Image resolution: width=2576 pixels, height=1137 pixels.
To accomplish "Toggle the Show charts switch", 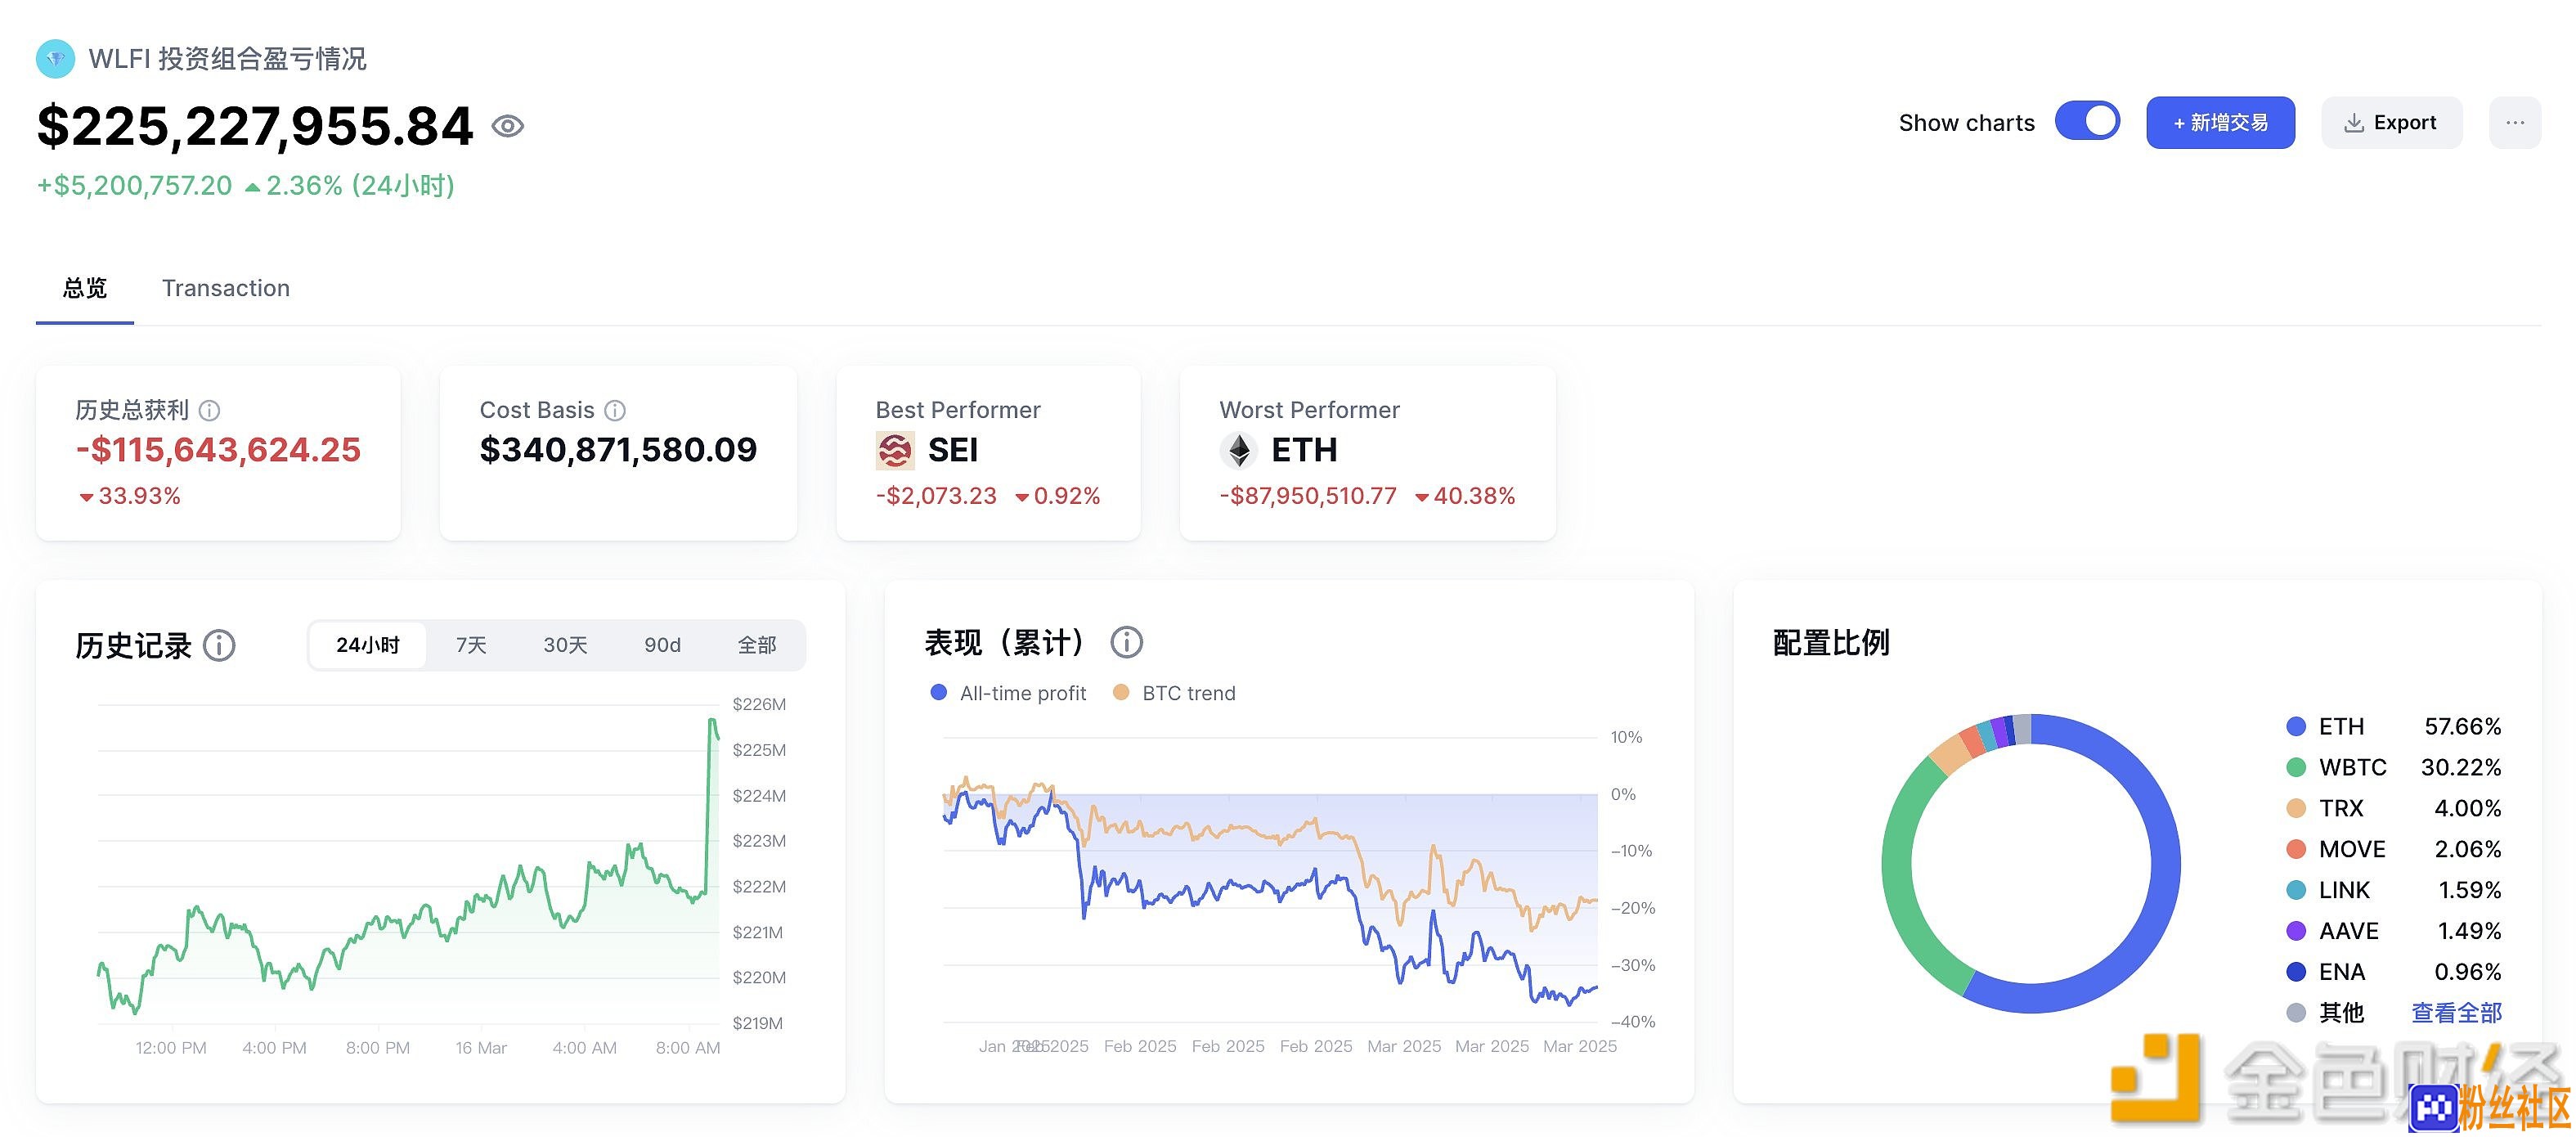I will 2087,122.
